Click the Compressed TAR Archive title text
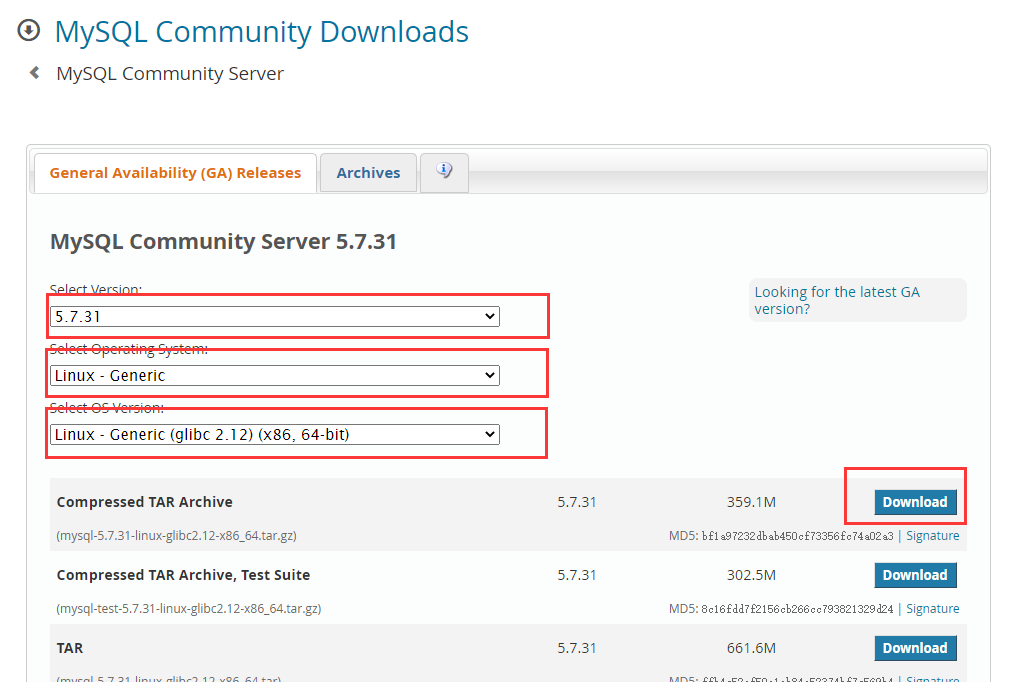1031x682 pixels. point(145,502)
